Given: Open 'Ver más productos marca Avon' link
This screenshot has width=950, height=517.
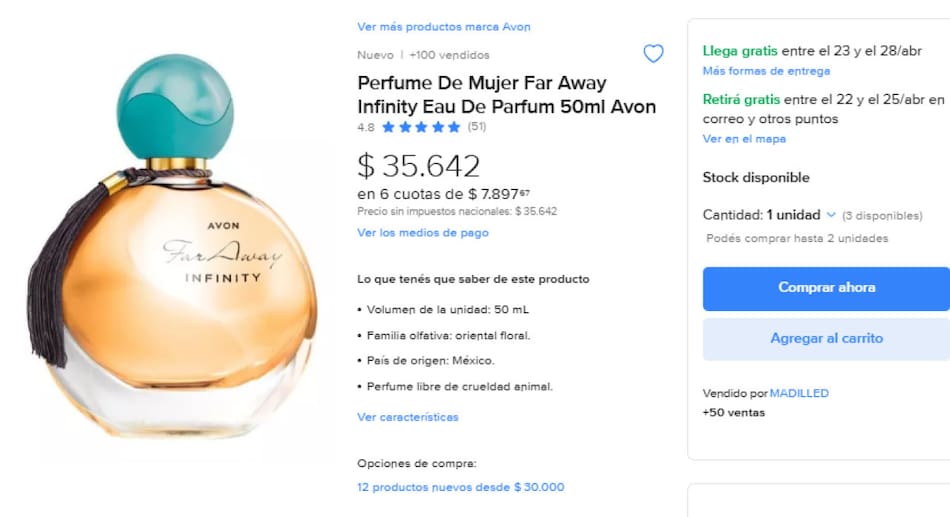Looking at the screenshot, I should tap(444, 27).
